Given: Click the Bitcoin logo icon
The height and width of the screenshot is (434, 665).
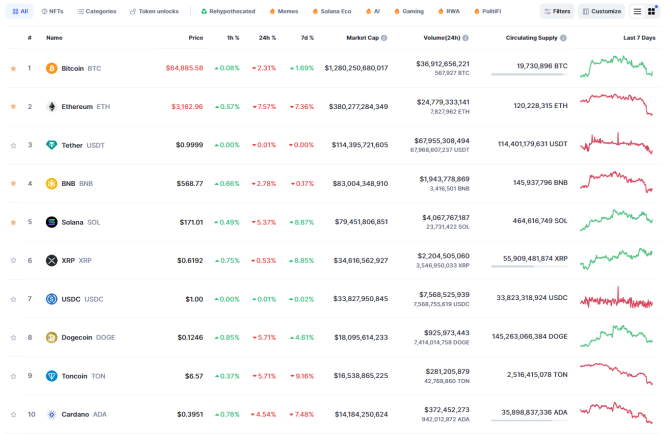Looking at the screenshot, I should coord(51,68).
